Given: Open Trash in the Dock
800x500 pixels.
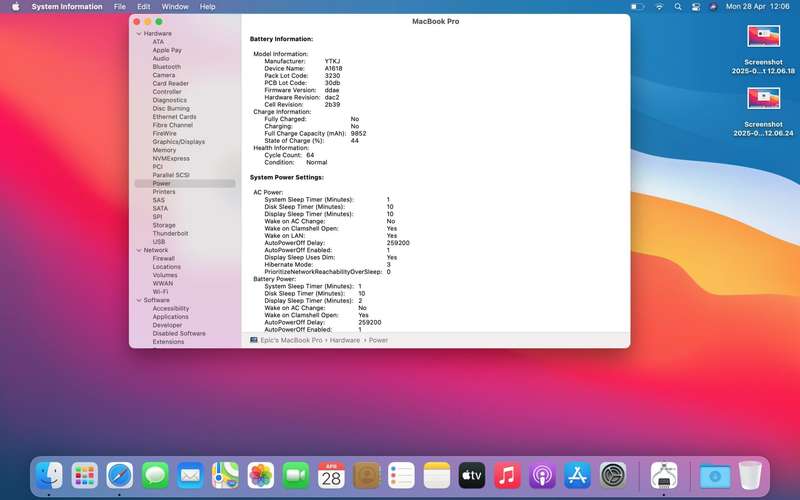Looking at the screenshot, I should coord(750,476).
